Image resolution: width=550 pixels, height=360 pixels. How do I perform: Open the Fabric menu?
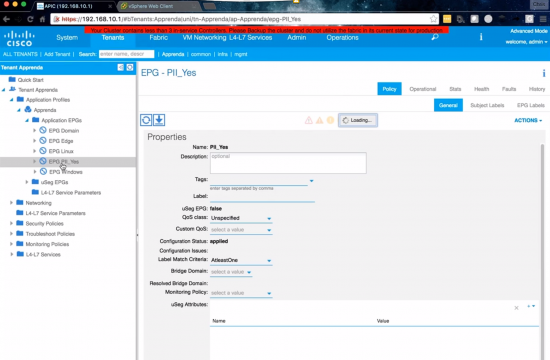159,37
